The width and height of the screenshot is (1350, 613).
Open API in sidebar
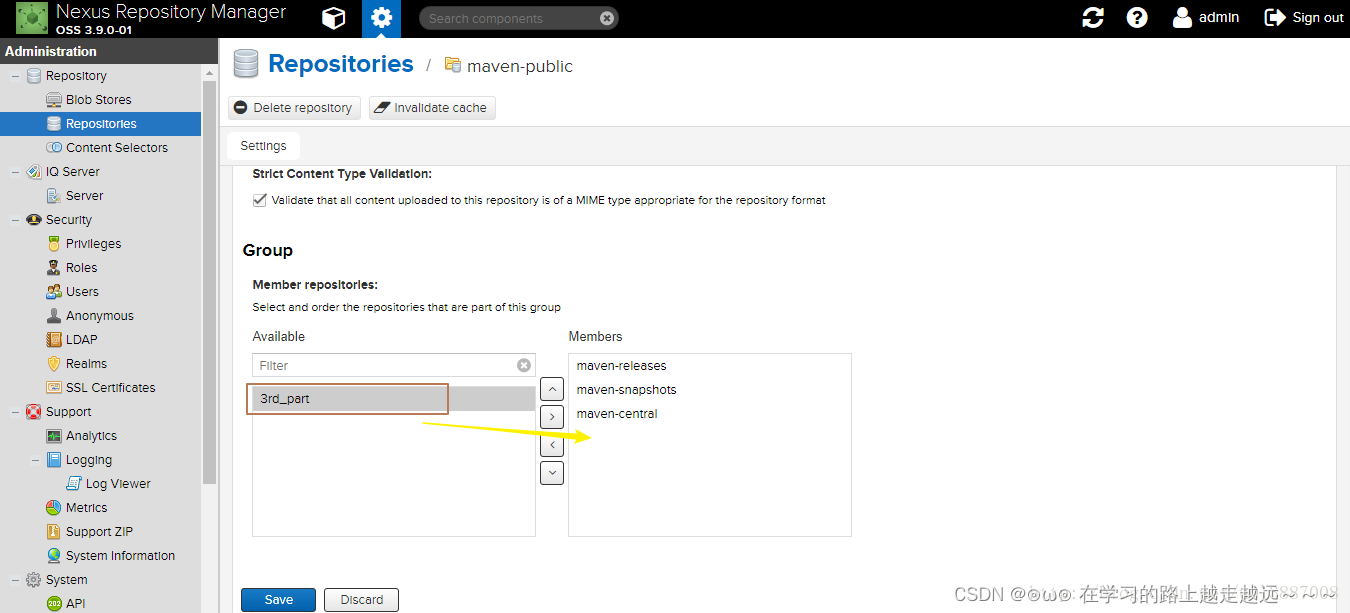[75, 603]
